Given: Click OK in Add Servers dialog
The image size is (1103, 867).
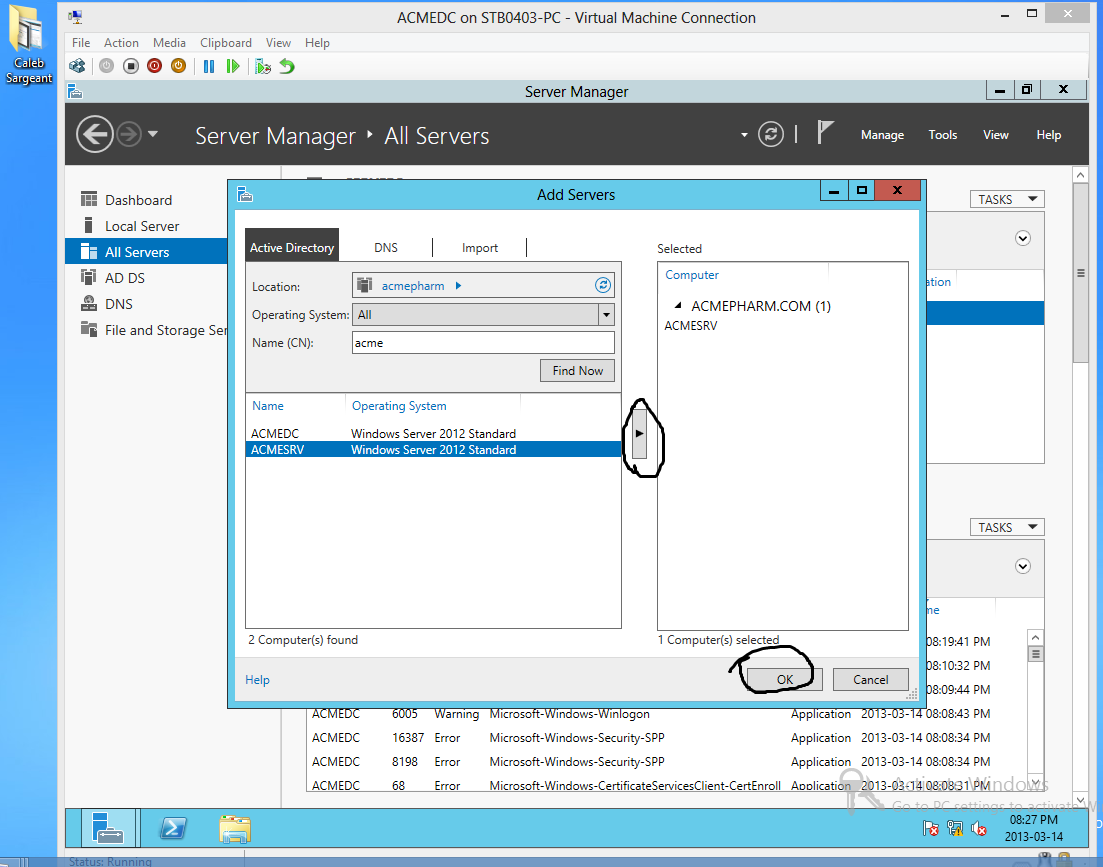Looking at the screenshot, I should [784, 679].
